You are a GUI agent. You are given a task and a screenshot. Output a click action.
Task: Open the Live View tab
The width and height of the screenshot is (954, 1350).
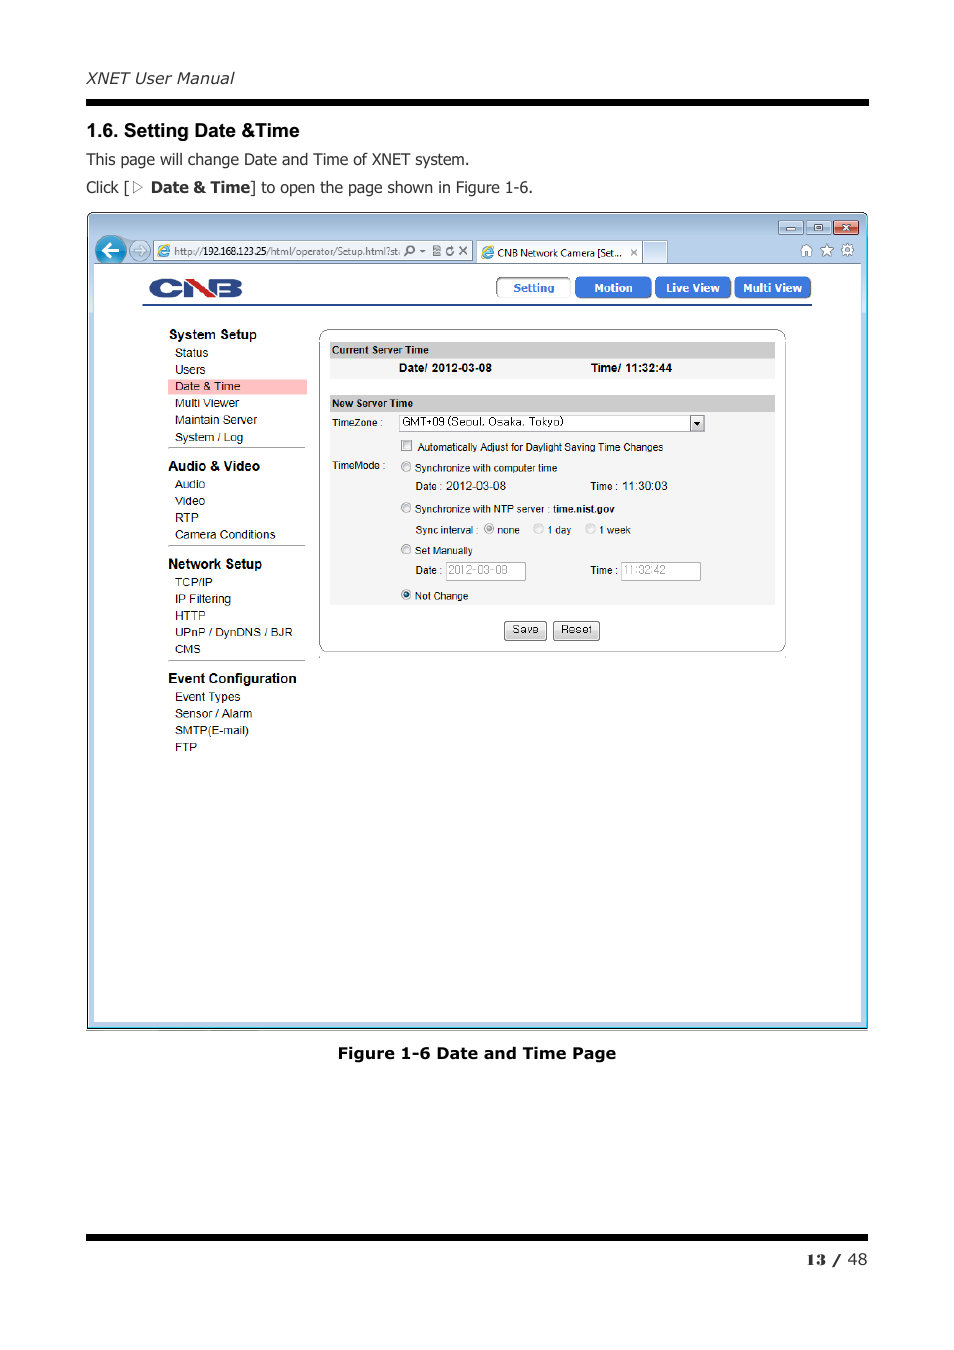(x=693, y=288)
